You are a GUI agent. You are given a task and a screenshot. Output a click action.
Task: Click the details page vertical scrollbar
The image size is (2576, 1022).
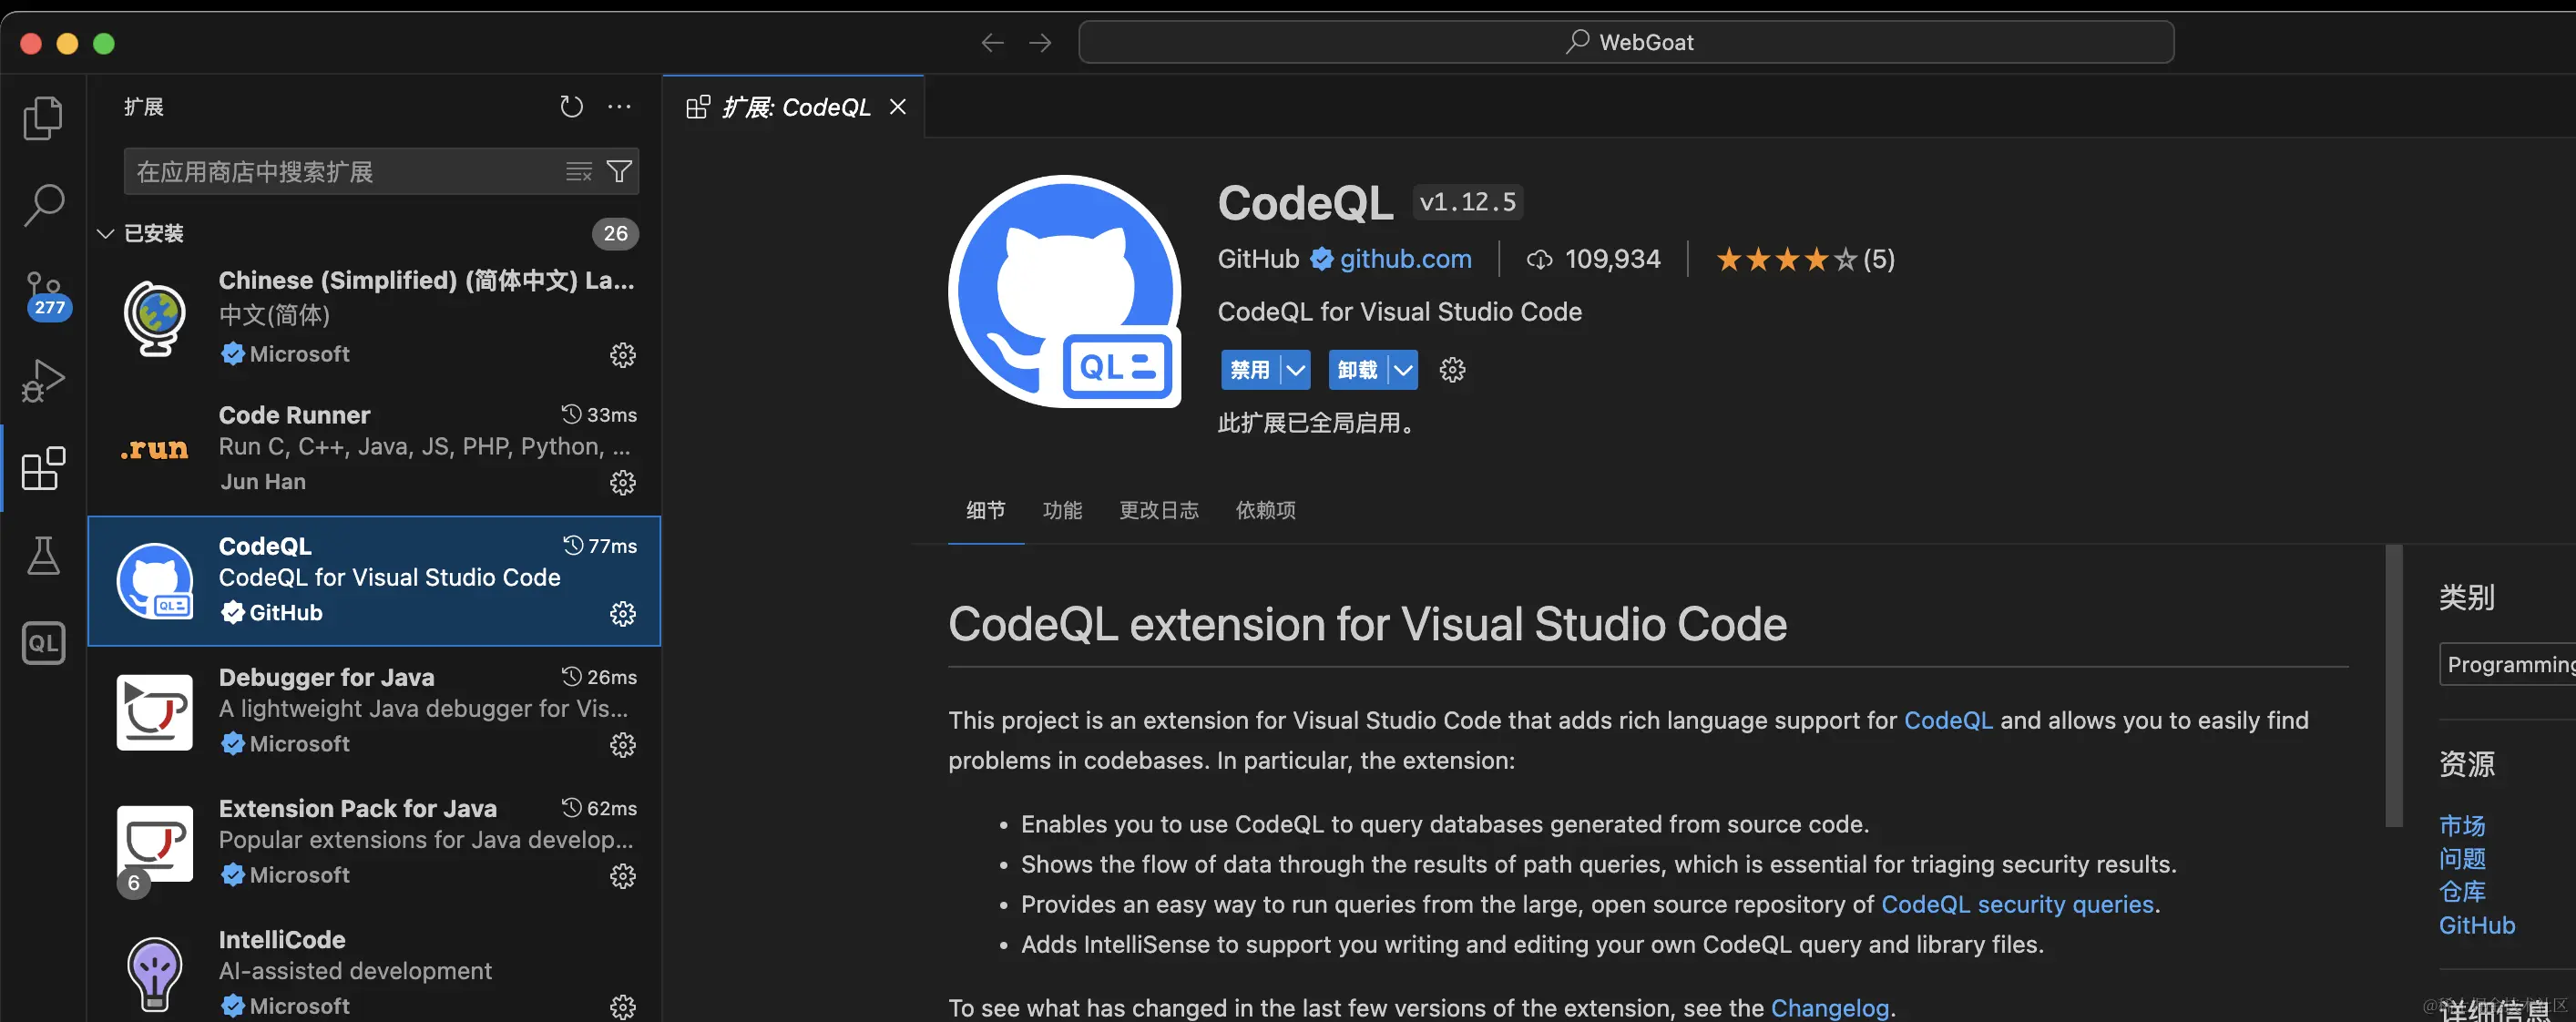click(x=2393, y=686)
